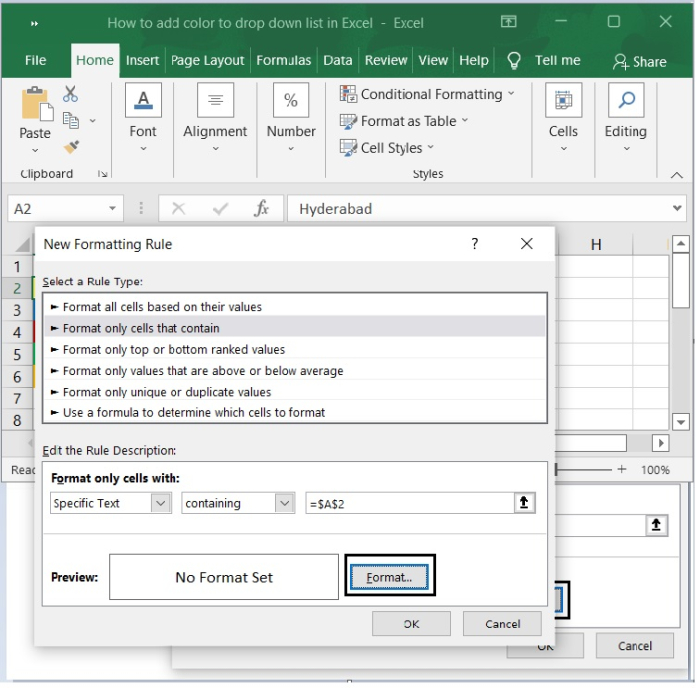Select the Format Painter brush icon
The width and height of the screenshot is (700, 688).
click(x=71, y=147)
